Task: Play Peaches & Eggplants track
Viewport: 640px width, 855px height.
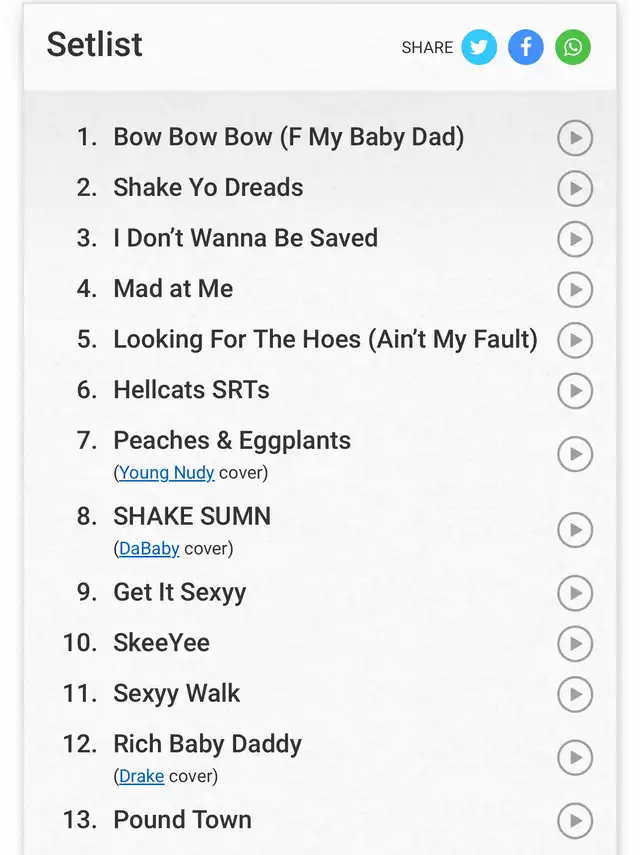Action: coord(575,454)
